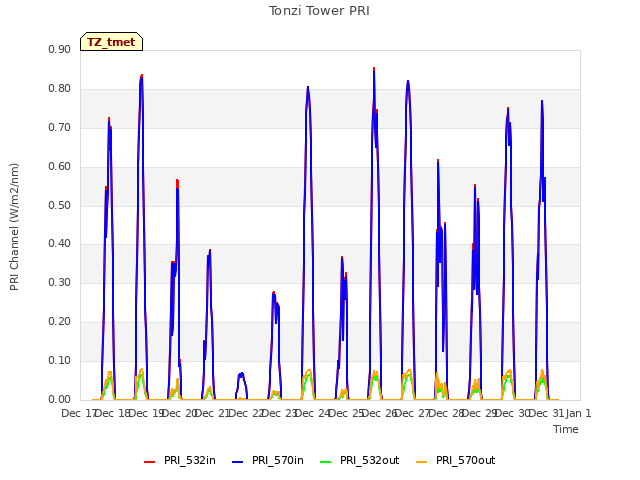640x480 pixels.
Task: Click the small Dec 21 data hump
Action: click(x=241, y=386)
